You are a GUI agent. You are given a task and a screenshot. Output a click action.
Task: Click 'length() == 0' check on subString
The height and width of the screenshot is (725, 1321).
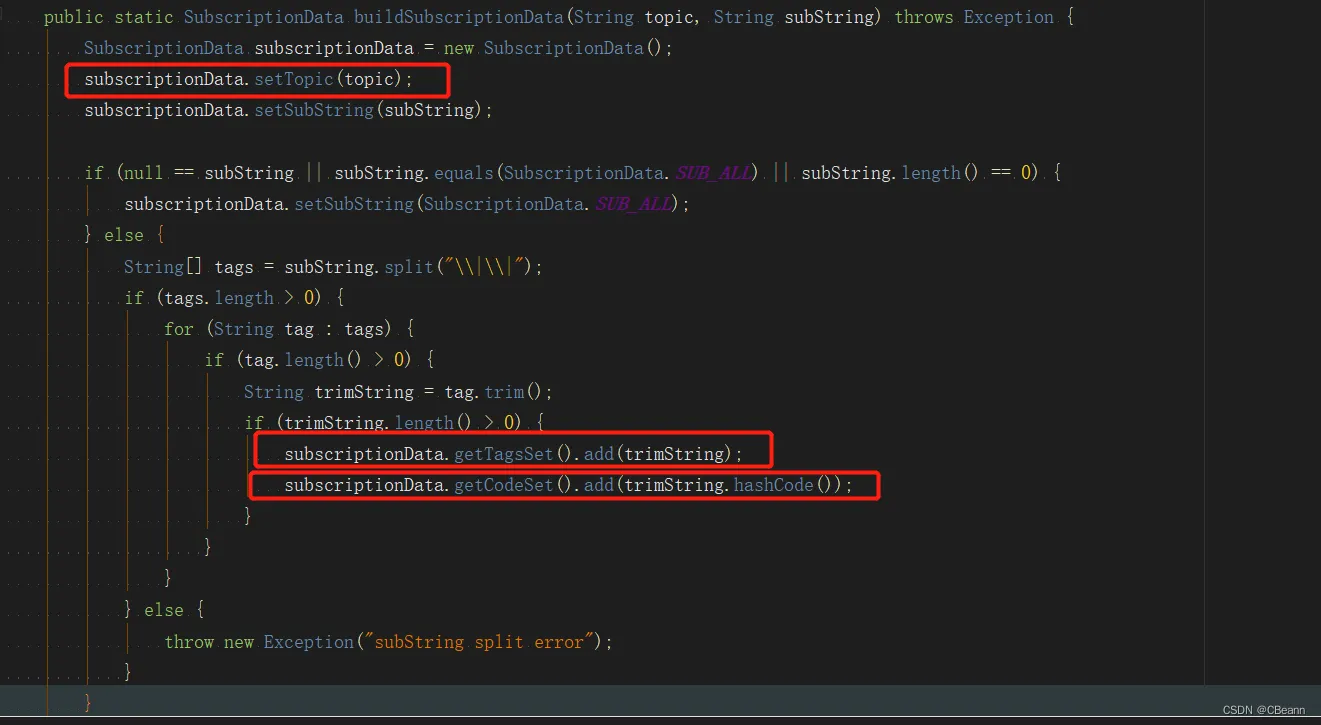coord(970,173)
